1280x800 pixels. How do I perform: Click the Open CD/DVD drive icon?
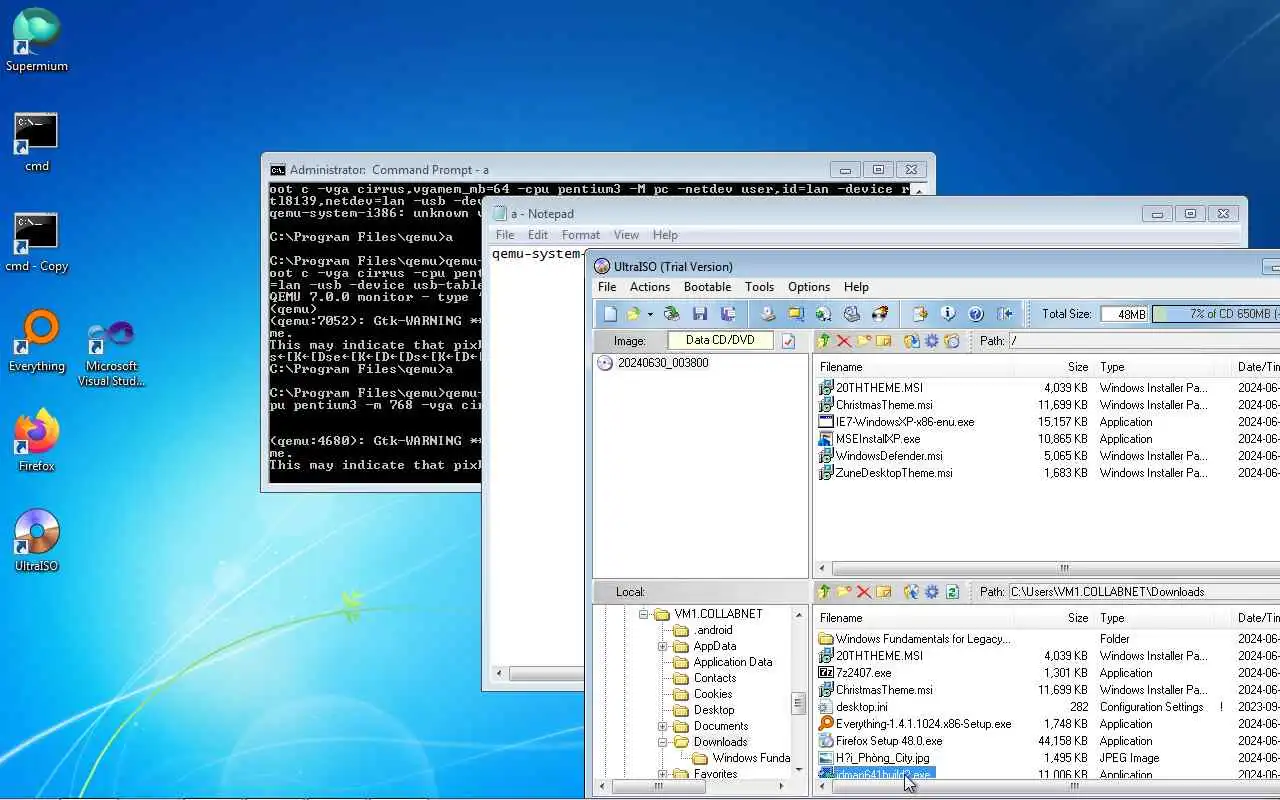(x=672, y=314)
